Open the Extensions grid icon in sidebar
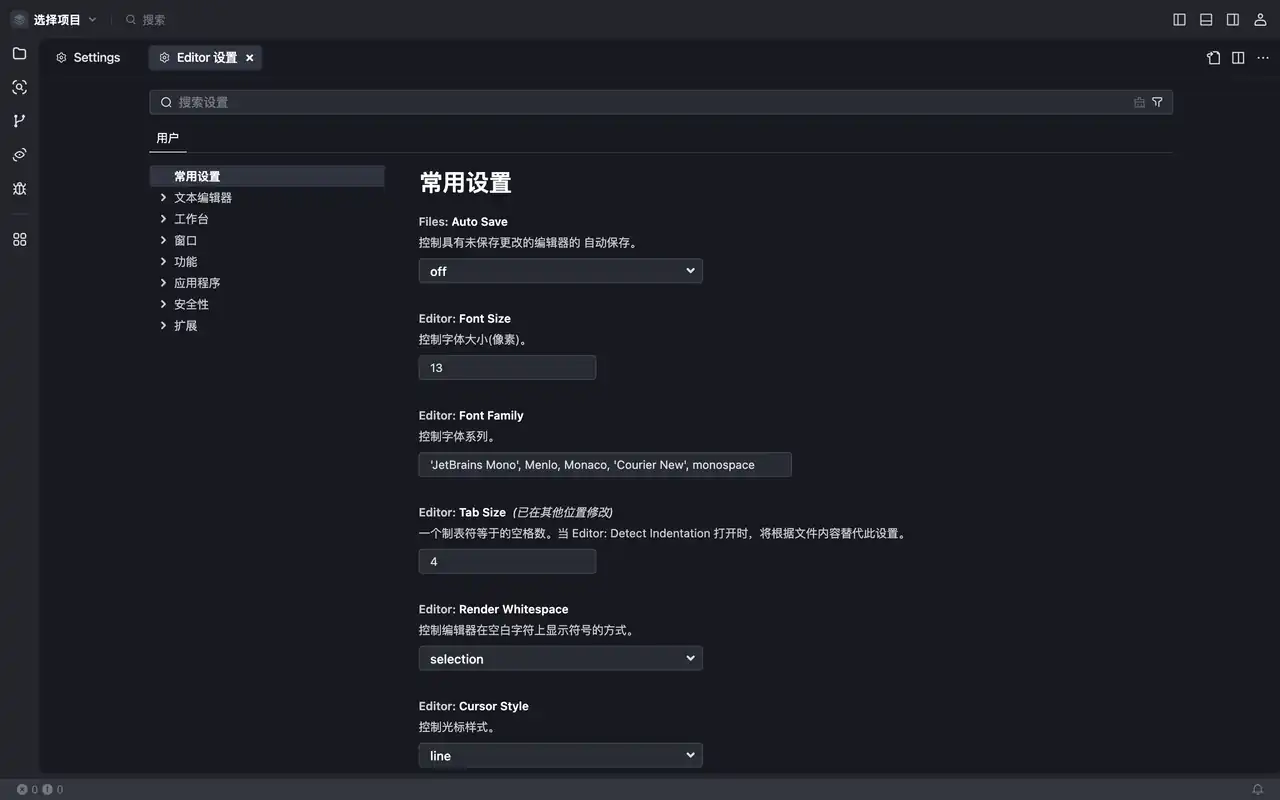The height and width of the screenshot is (800, 1280). coord(19,239)
